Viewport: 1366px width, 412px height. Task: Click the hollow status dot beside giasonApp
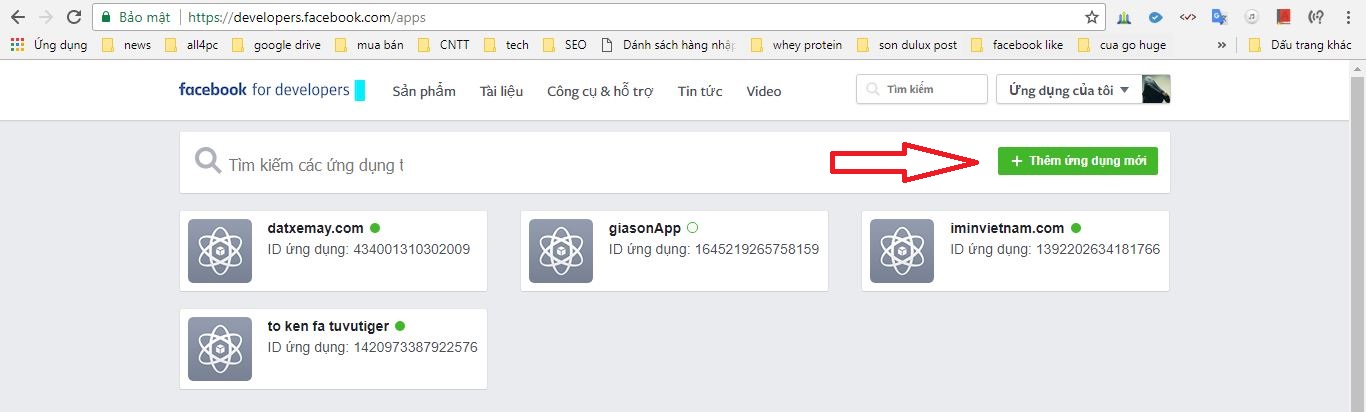point(692,228)
